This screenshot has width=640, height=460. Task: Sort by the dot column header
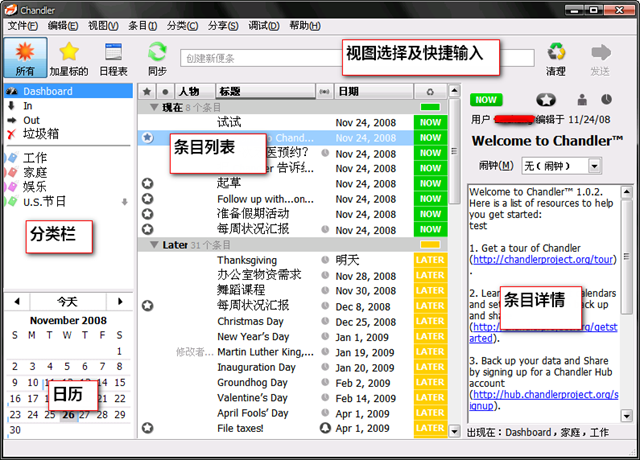165,92
